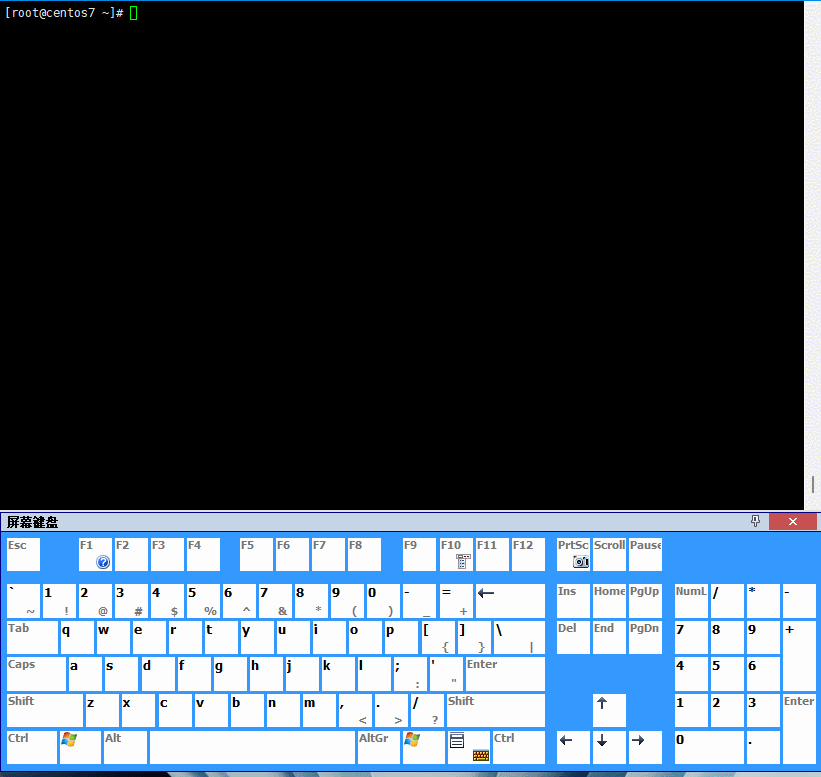Click the terminal vertical scrollbar
This screenshot has height=777, width=821.
[812, 256]
